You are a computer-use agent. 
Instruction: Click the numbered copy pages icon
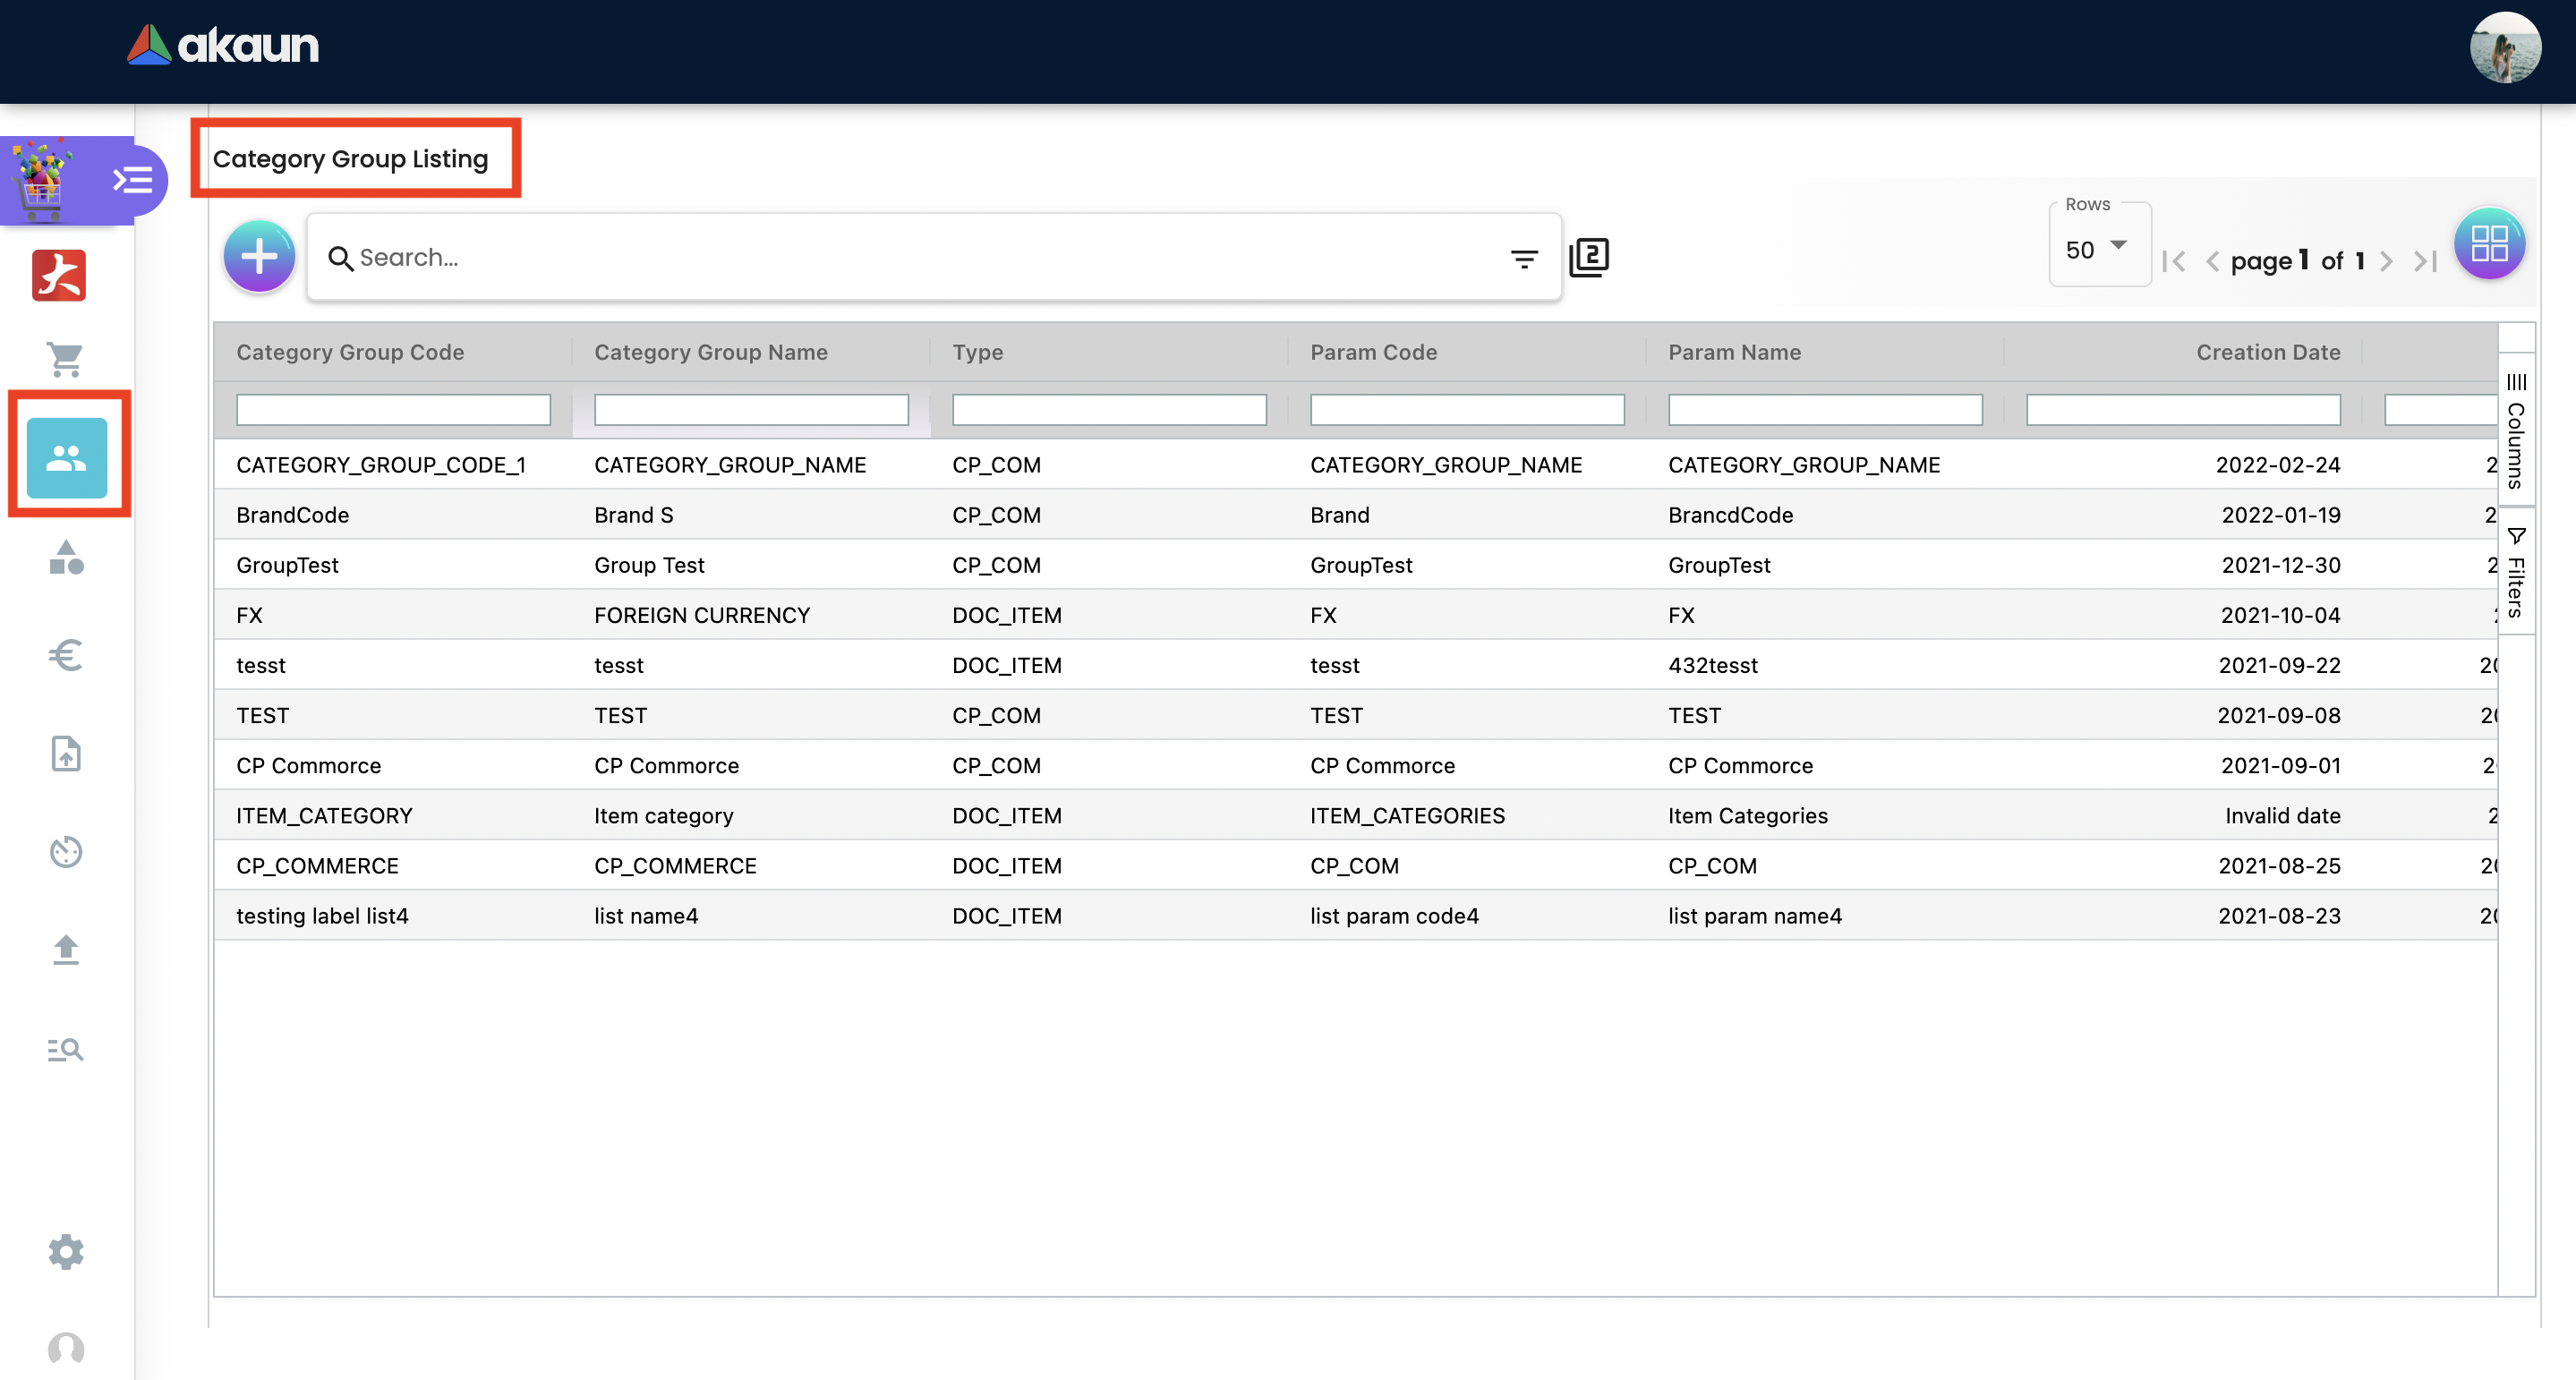pos(1589,257)
